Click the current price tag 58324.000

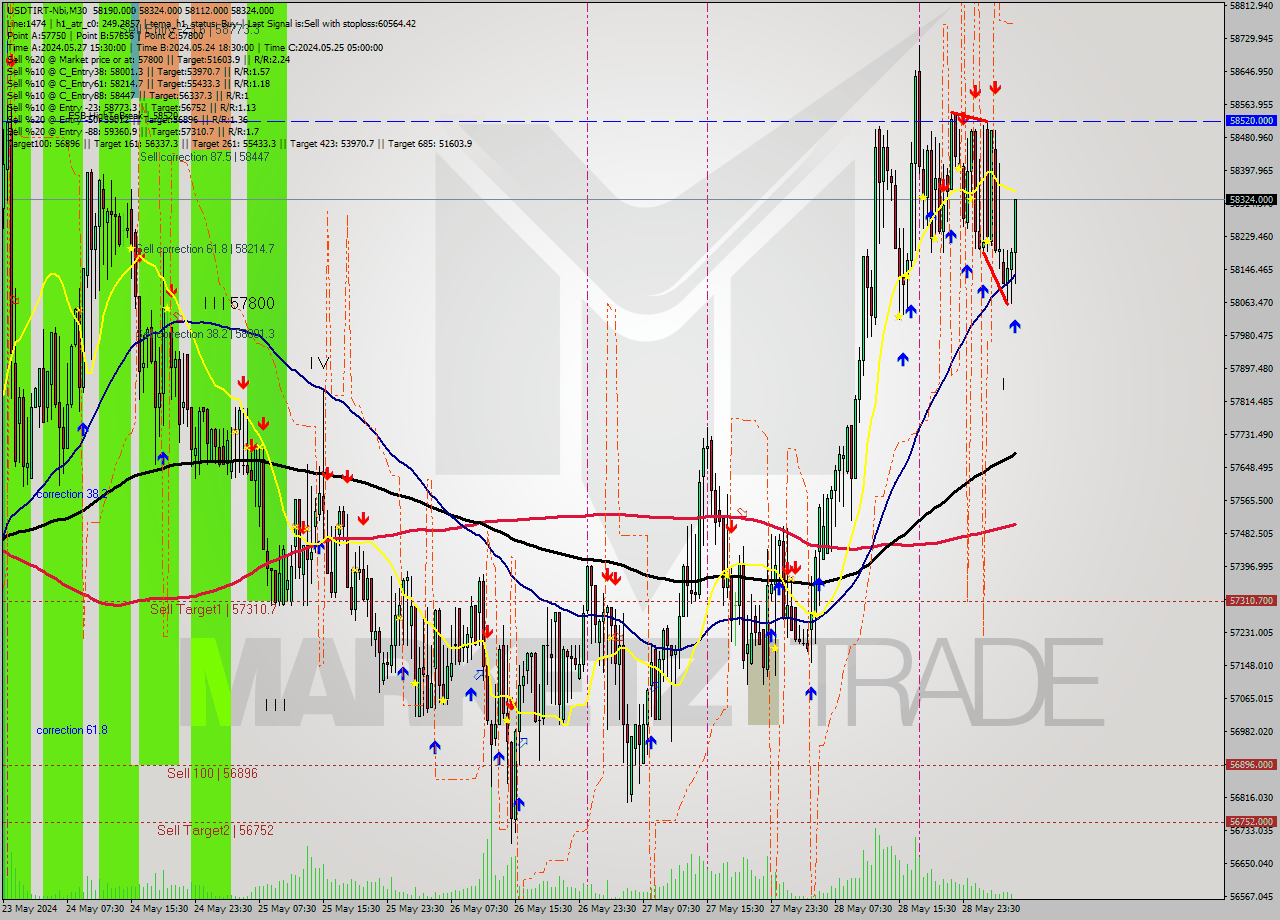1251,200
